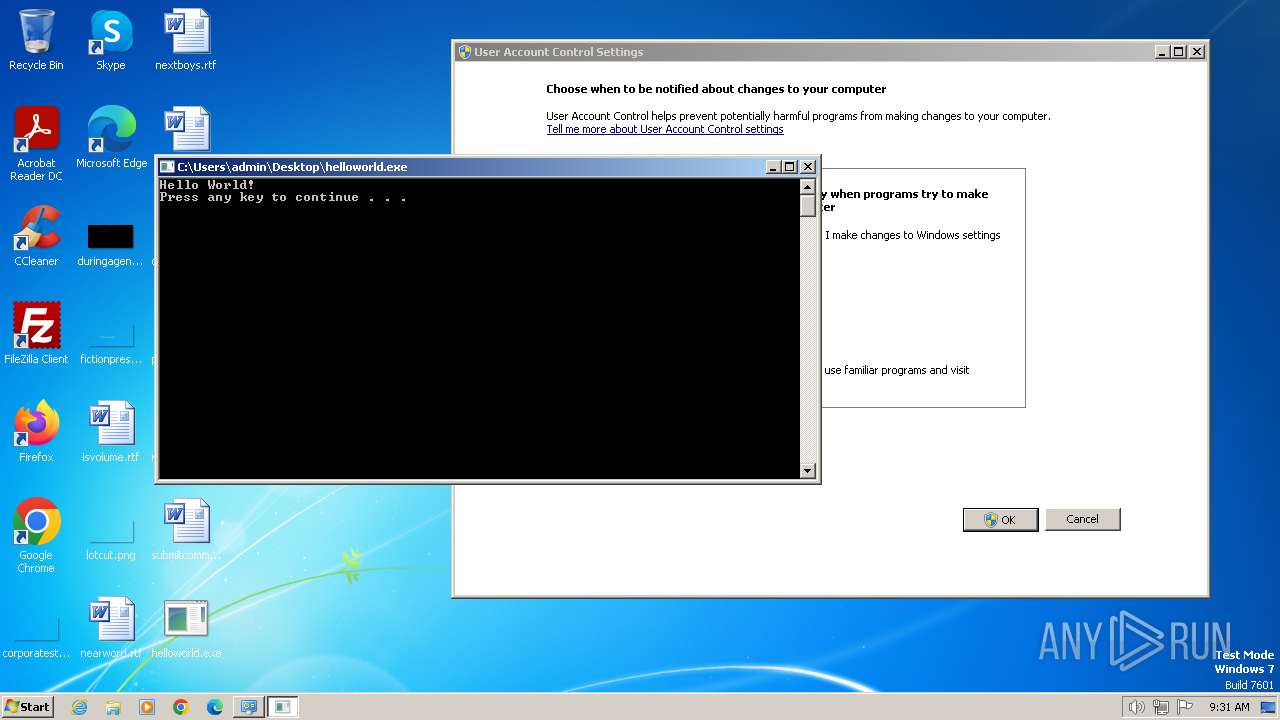Click console scrollbar down arrow
The image size is (1280, 720).
click(808, 471)
